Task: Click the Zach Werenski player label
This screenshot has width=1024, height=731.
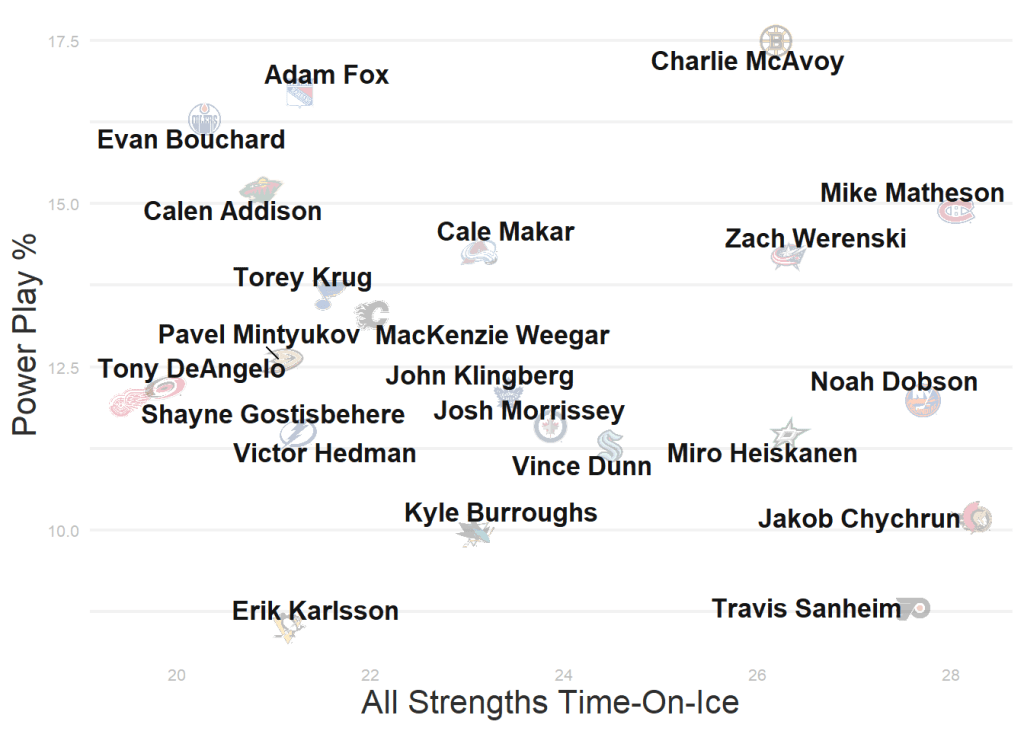Action: pyautogui.click(x=815, y=239)
